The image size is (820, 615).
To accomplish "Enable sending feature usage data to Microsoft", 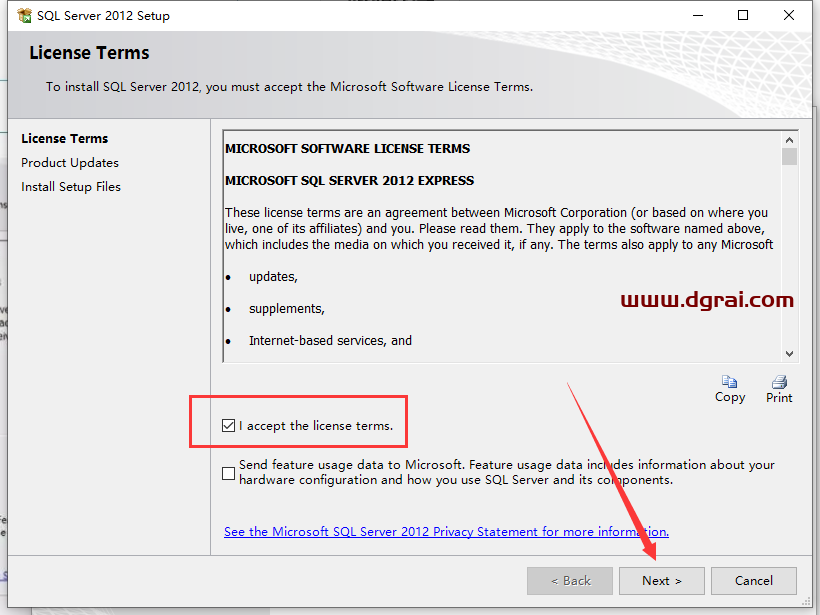I will point(228,473).
